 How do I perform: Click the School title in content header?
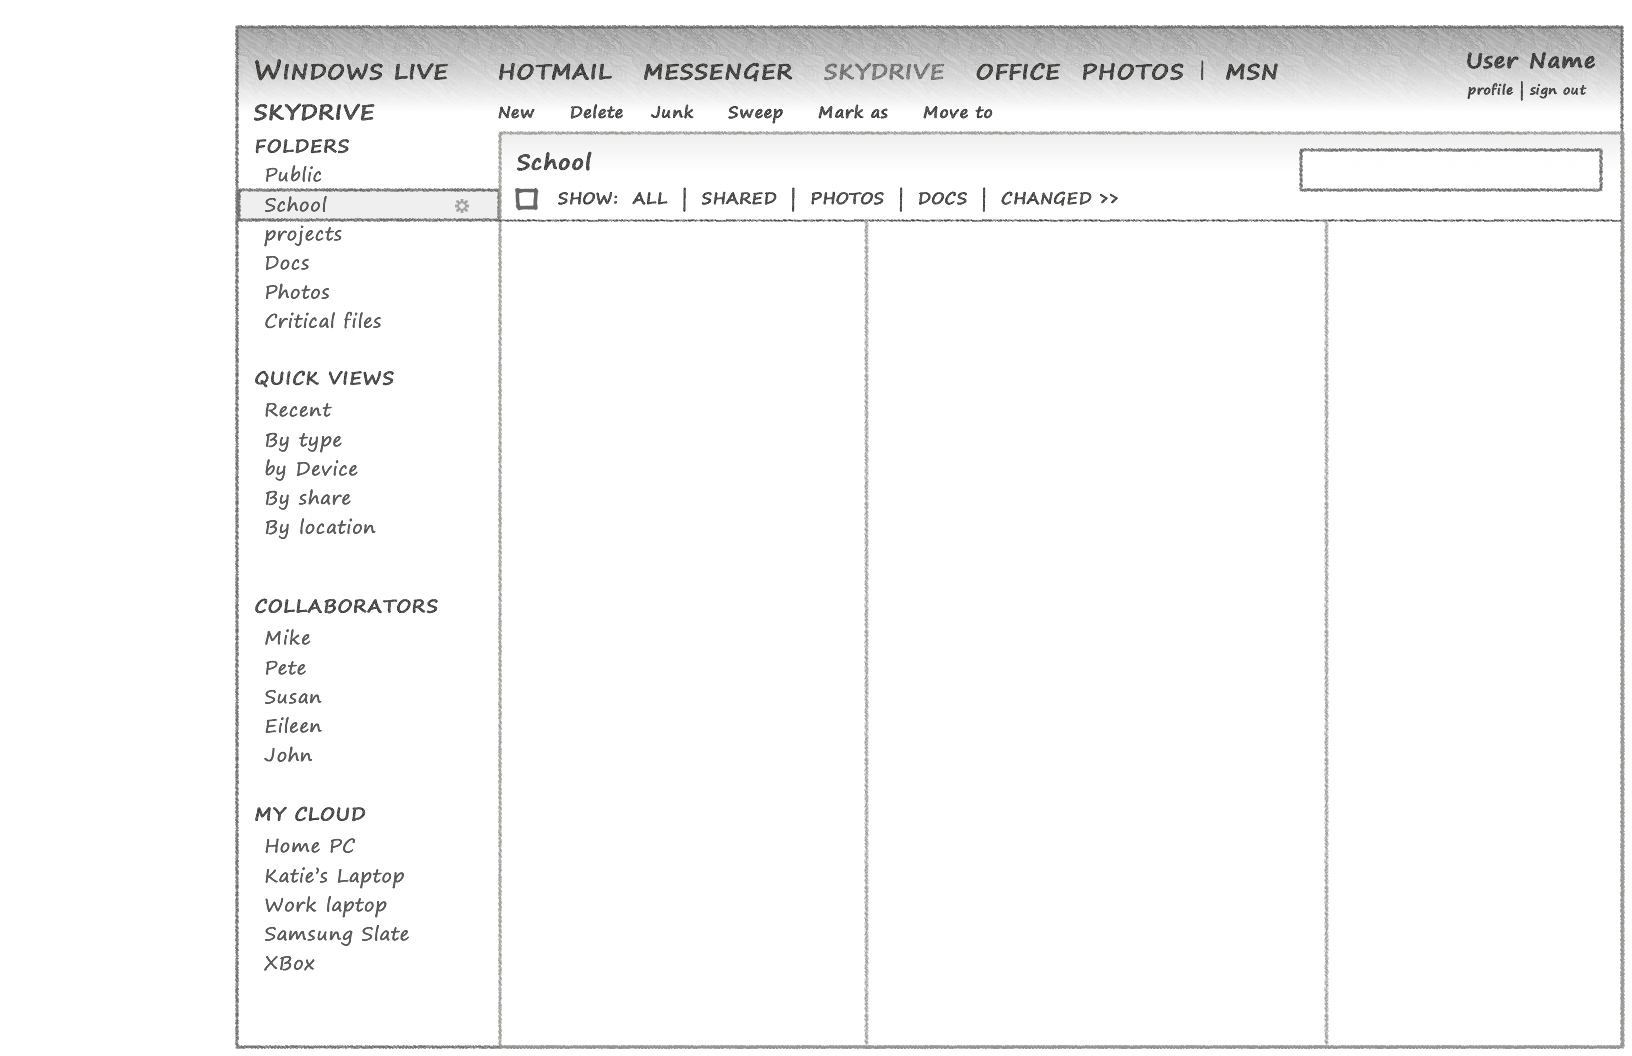click(554, 162)
